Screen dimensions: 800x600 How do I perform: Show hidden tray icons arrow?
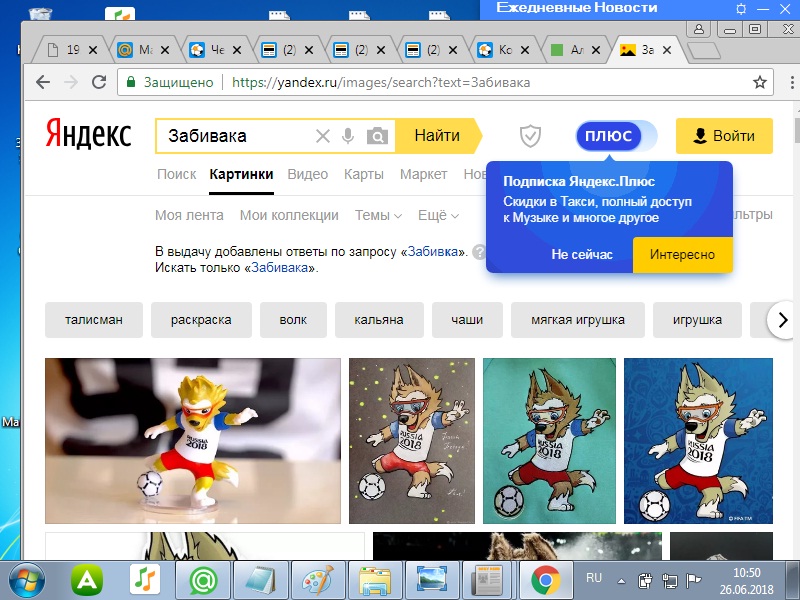621,581
